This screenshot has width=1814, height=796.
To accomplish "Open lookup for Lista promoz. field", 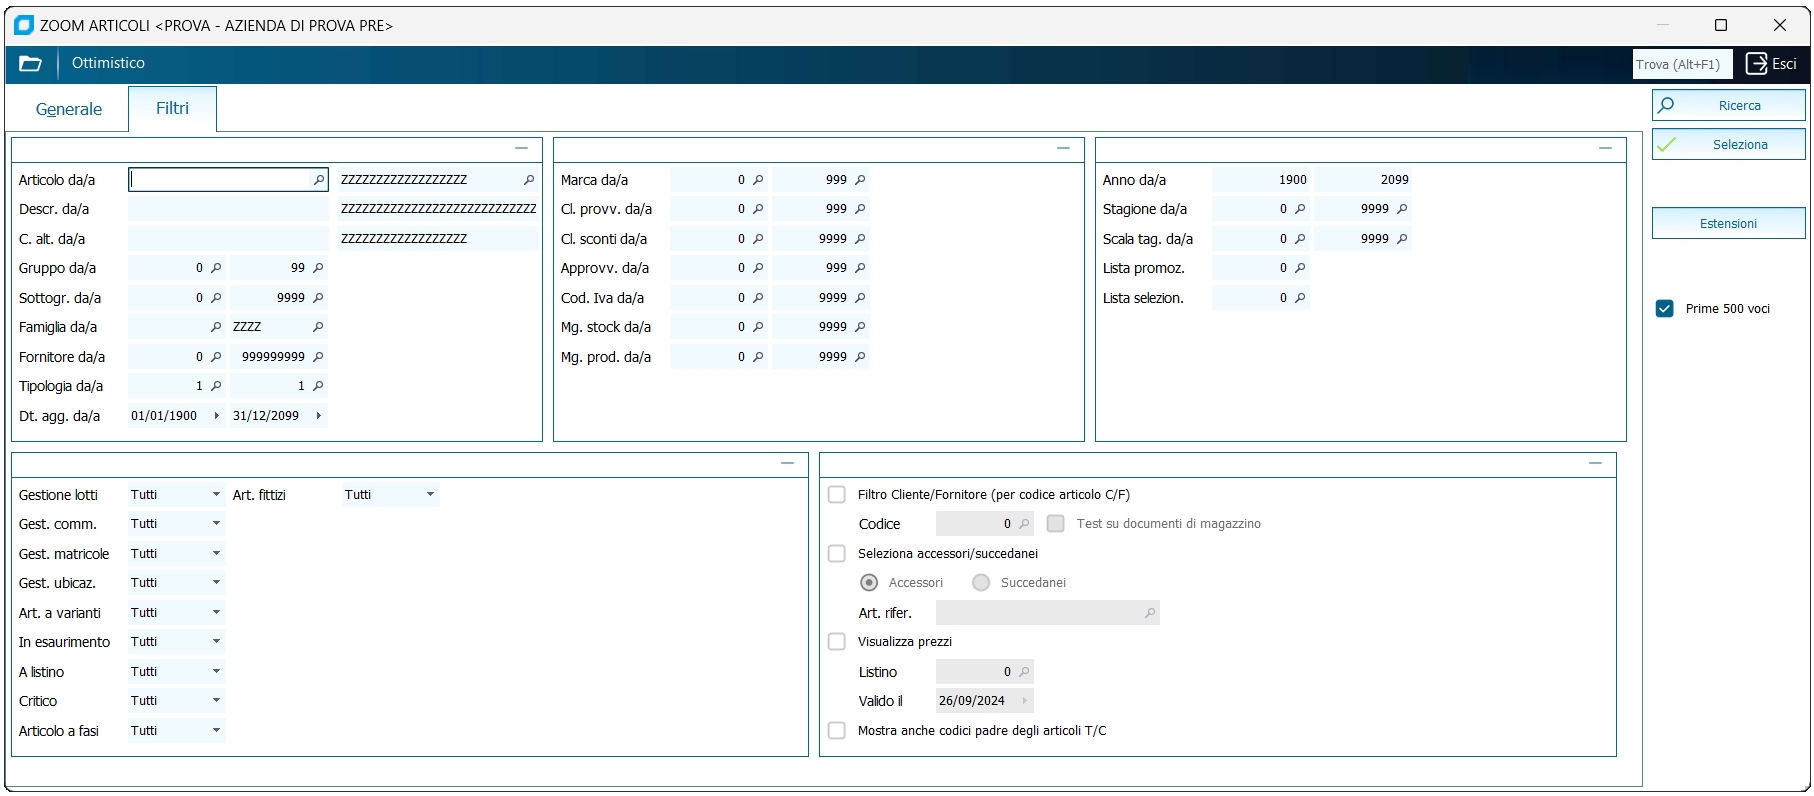I will click(x=1300, y=268).
